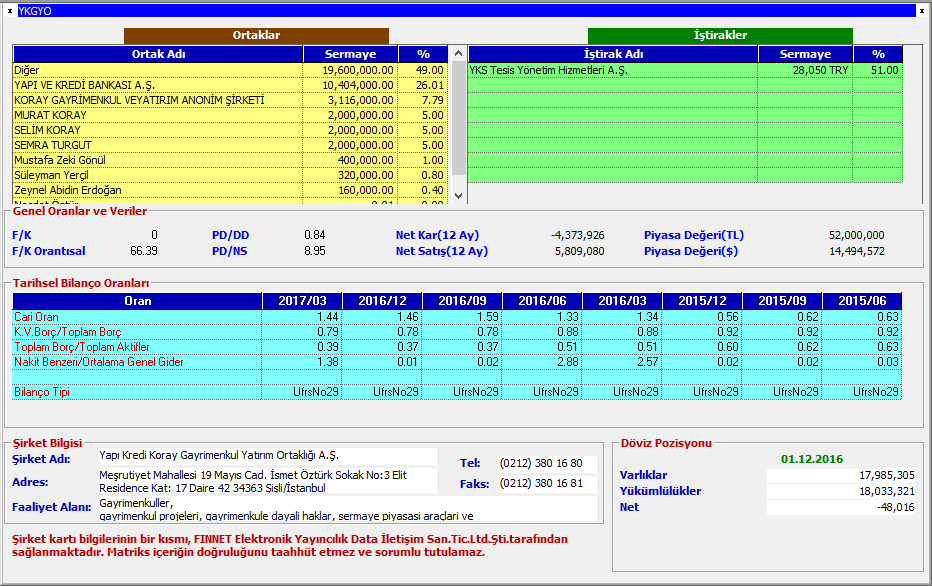Select the K.V.Borç/Toplam Borç row label

pyautogui.click(x=68, y=332)
